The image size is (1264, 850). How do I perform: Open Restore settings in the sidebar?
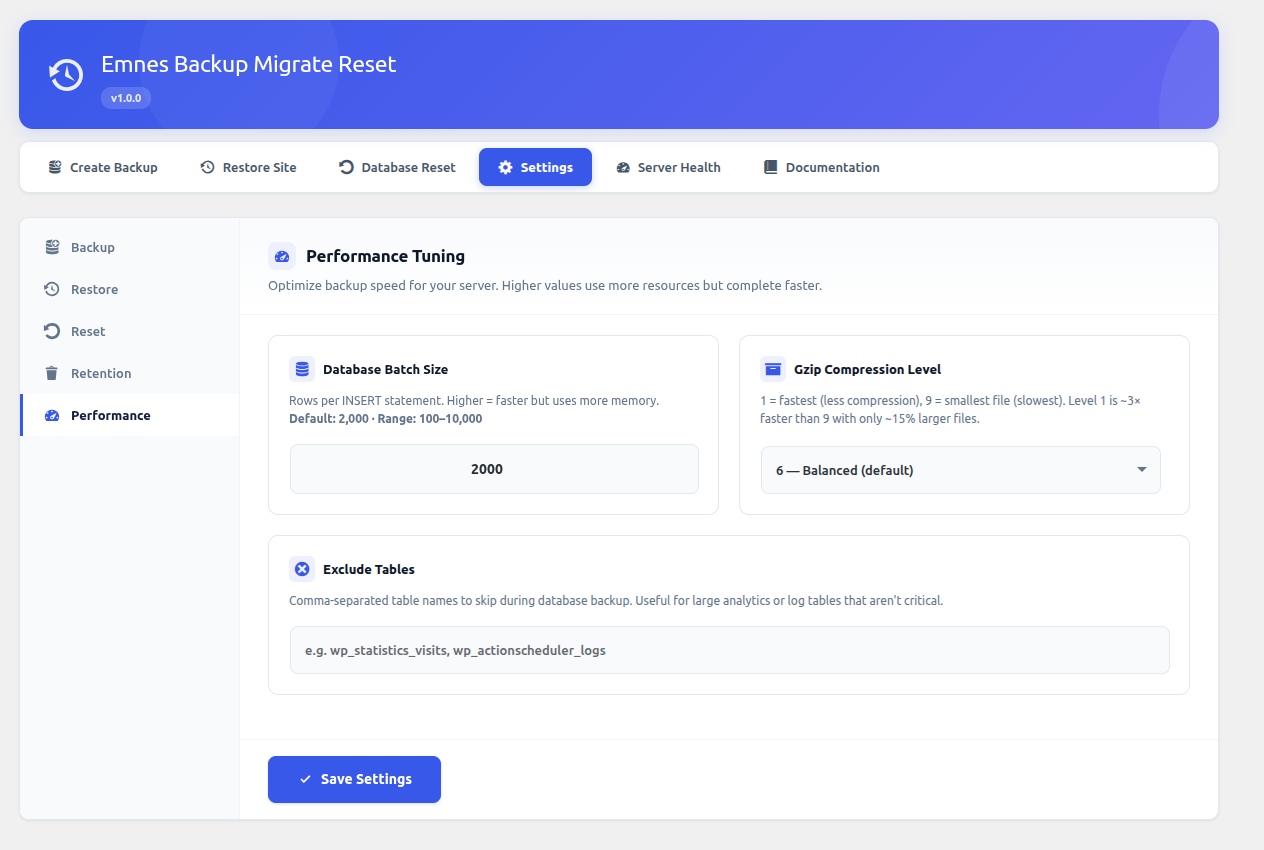coord(130,289)
